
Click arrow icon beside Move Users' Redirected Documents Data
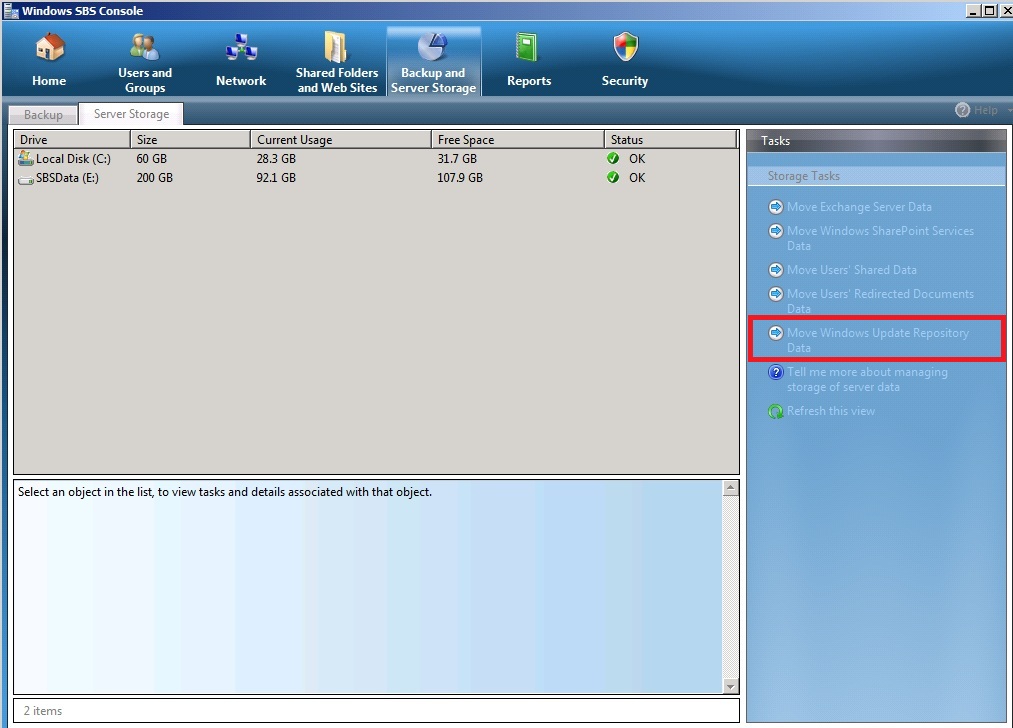[x=775, y=294]
